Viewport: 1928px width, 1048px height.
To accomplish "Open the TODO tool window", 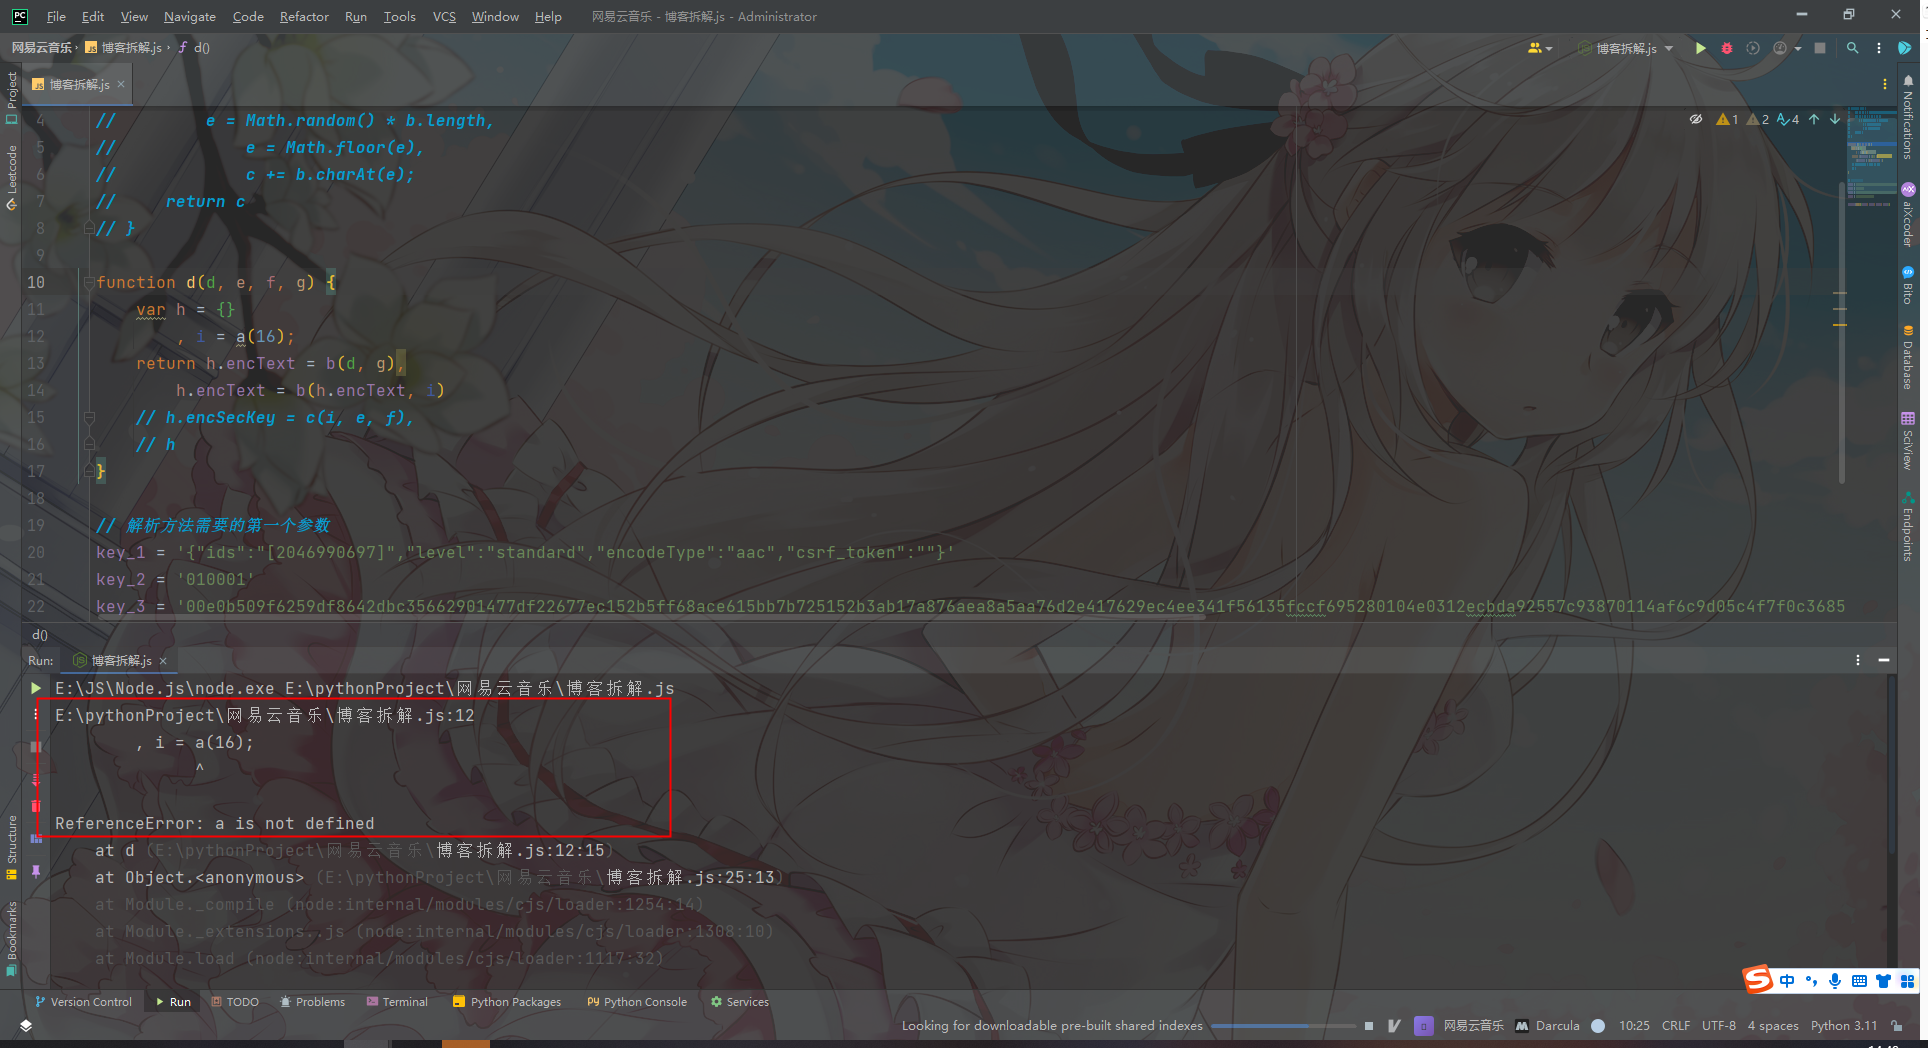I will [x=235, y=1001].
